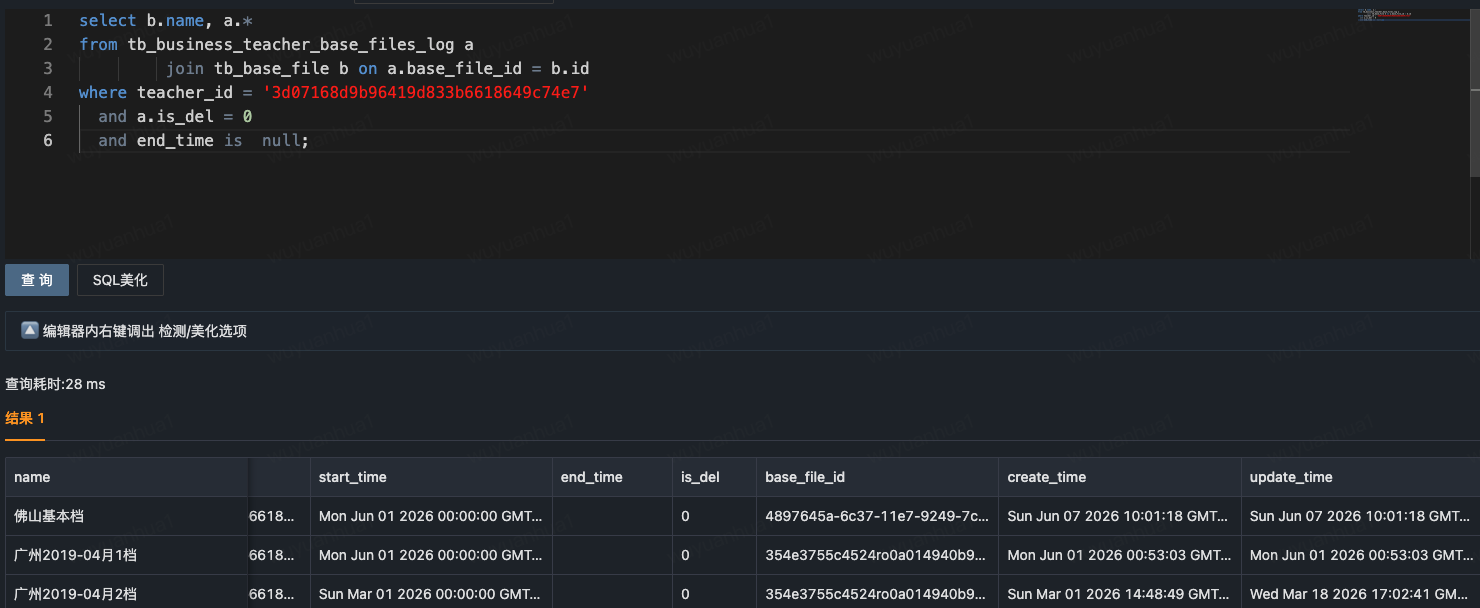
Task: Switch to the 结果 1 tab
Action: [25, 418]
